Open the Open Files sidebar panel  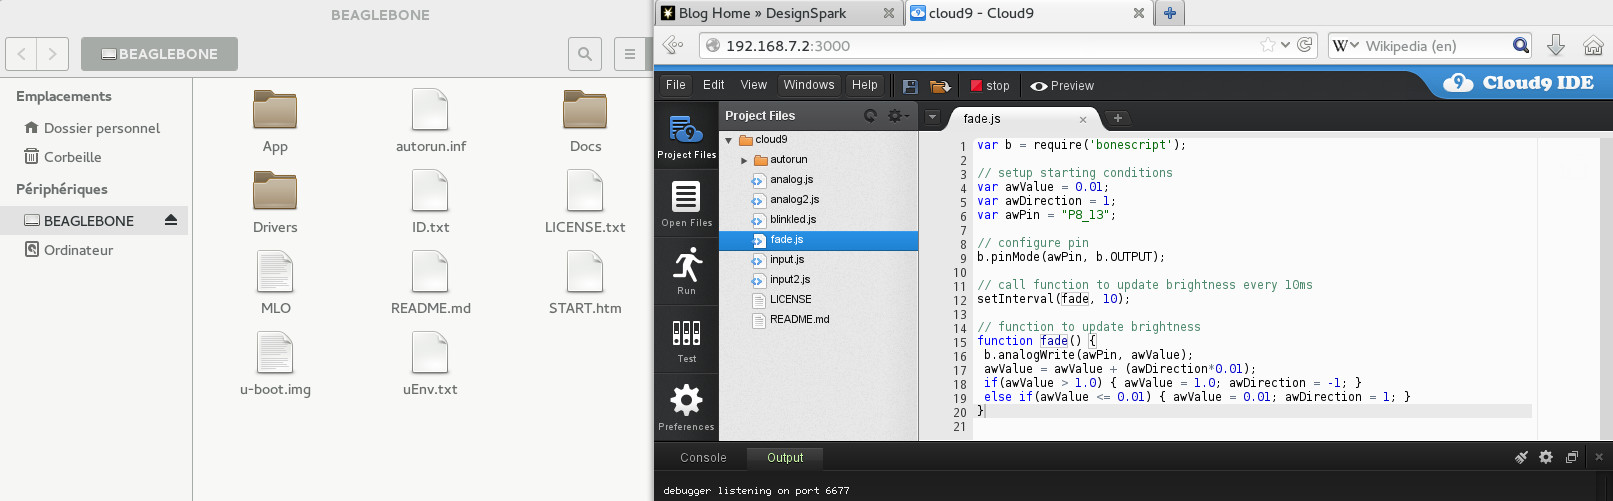[x=686, y=204]
